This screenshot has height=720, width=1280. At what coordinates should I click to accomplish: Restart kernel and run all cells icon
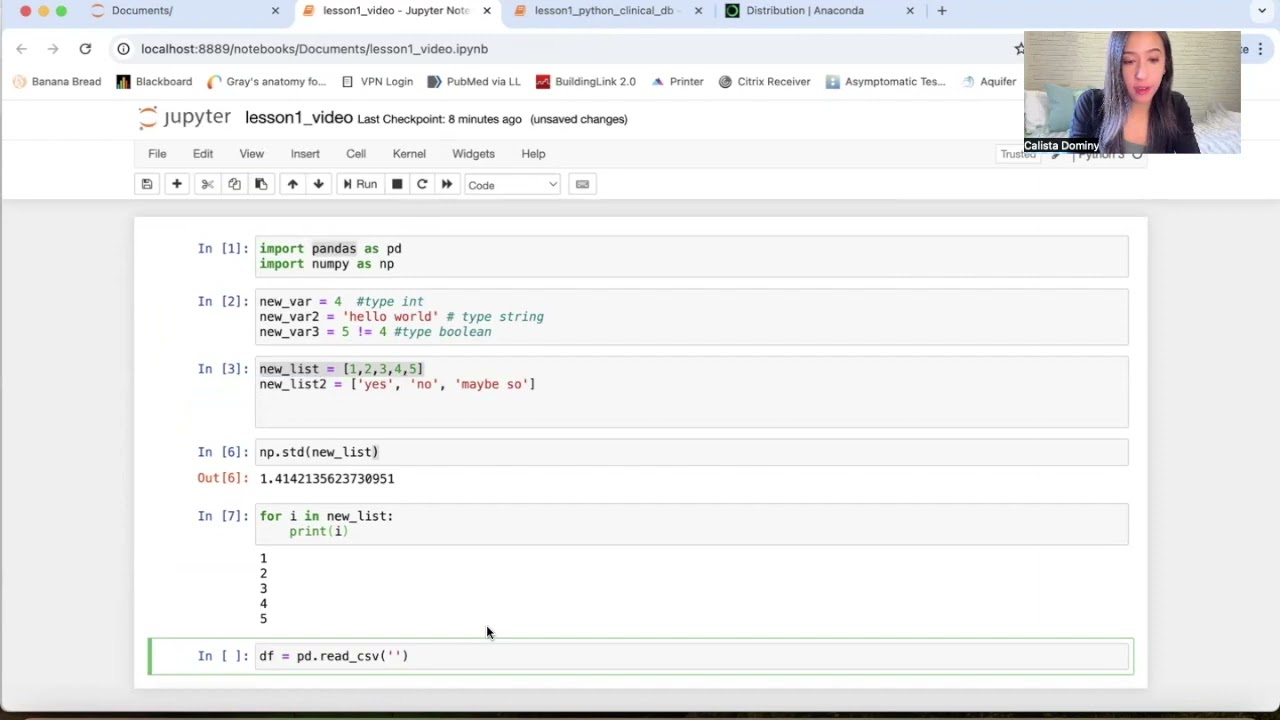[x=447, y=184]
